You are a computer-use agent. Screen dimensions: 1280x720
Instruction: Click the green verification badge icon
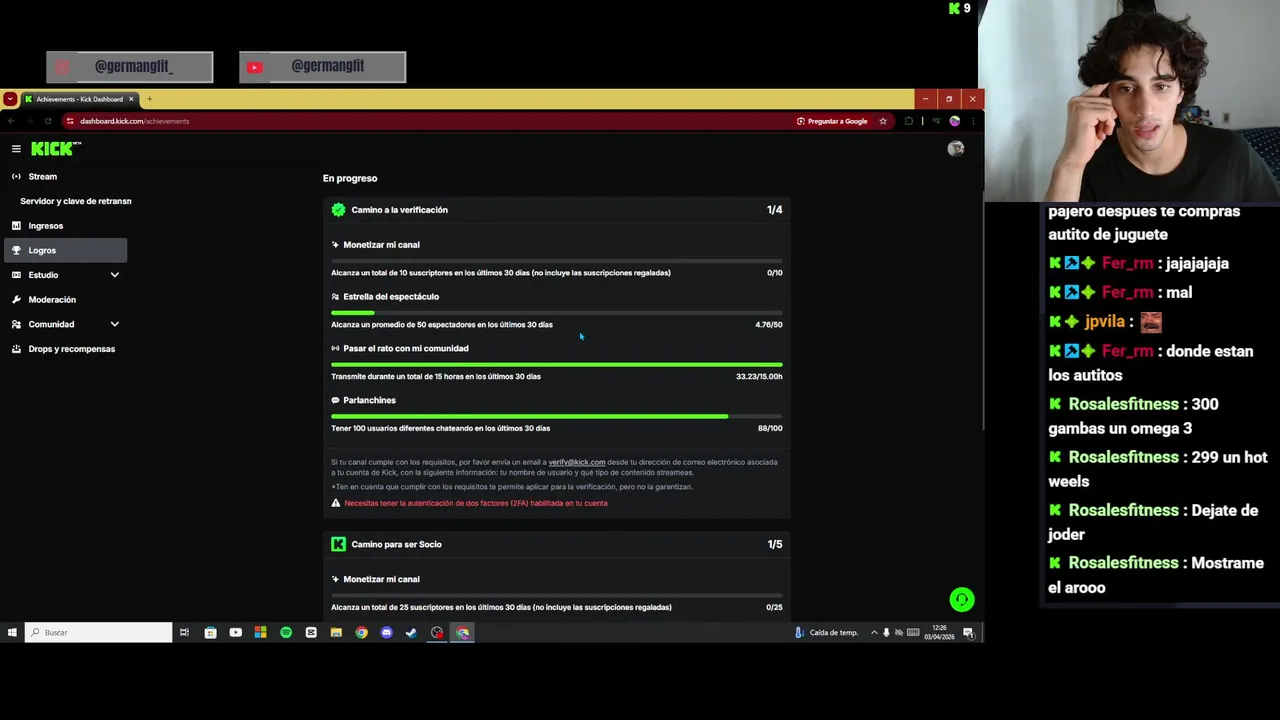(338, 210)
